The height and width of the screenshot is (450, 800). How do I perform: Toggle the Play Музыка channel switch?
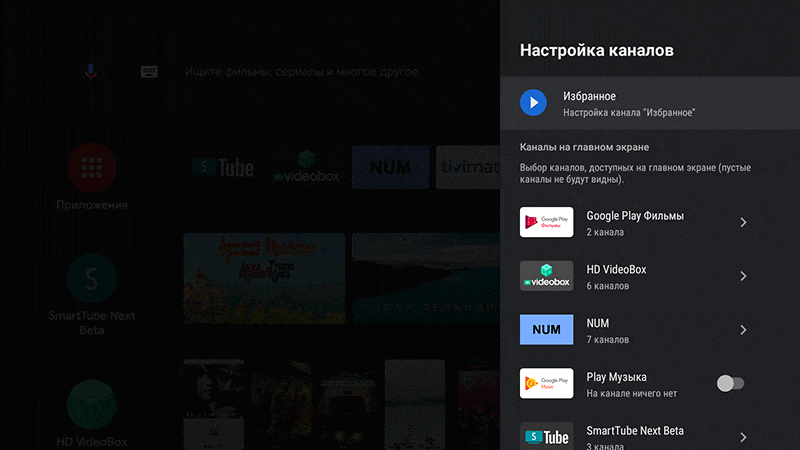[730, 383]
